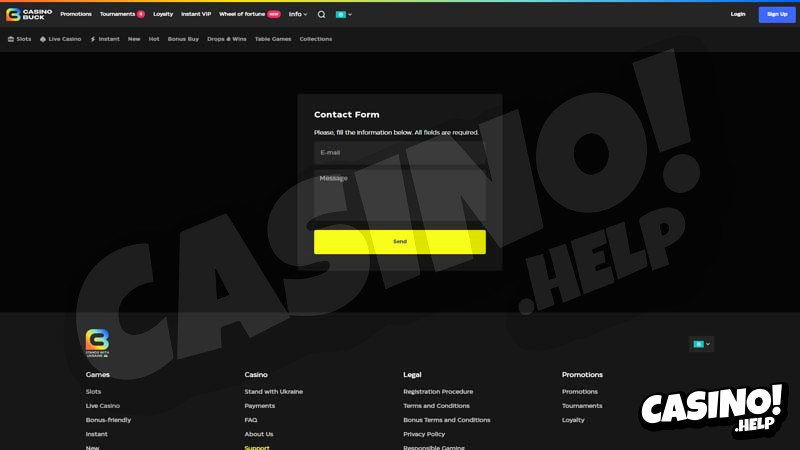
Task: Focus the Message text area
Action: tap(400, 196)
